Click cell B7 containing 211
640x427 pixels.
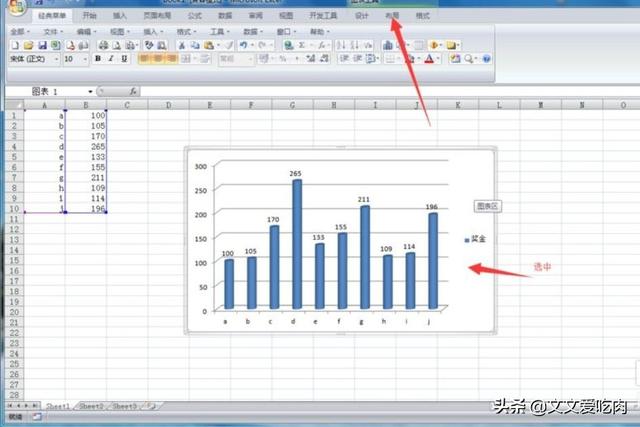[86, 178]
